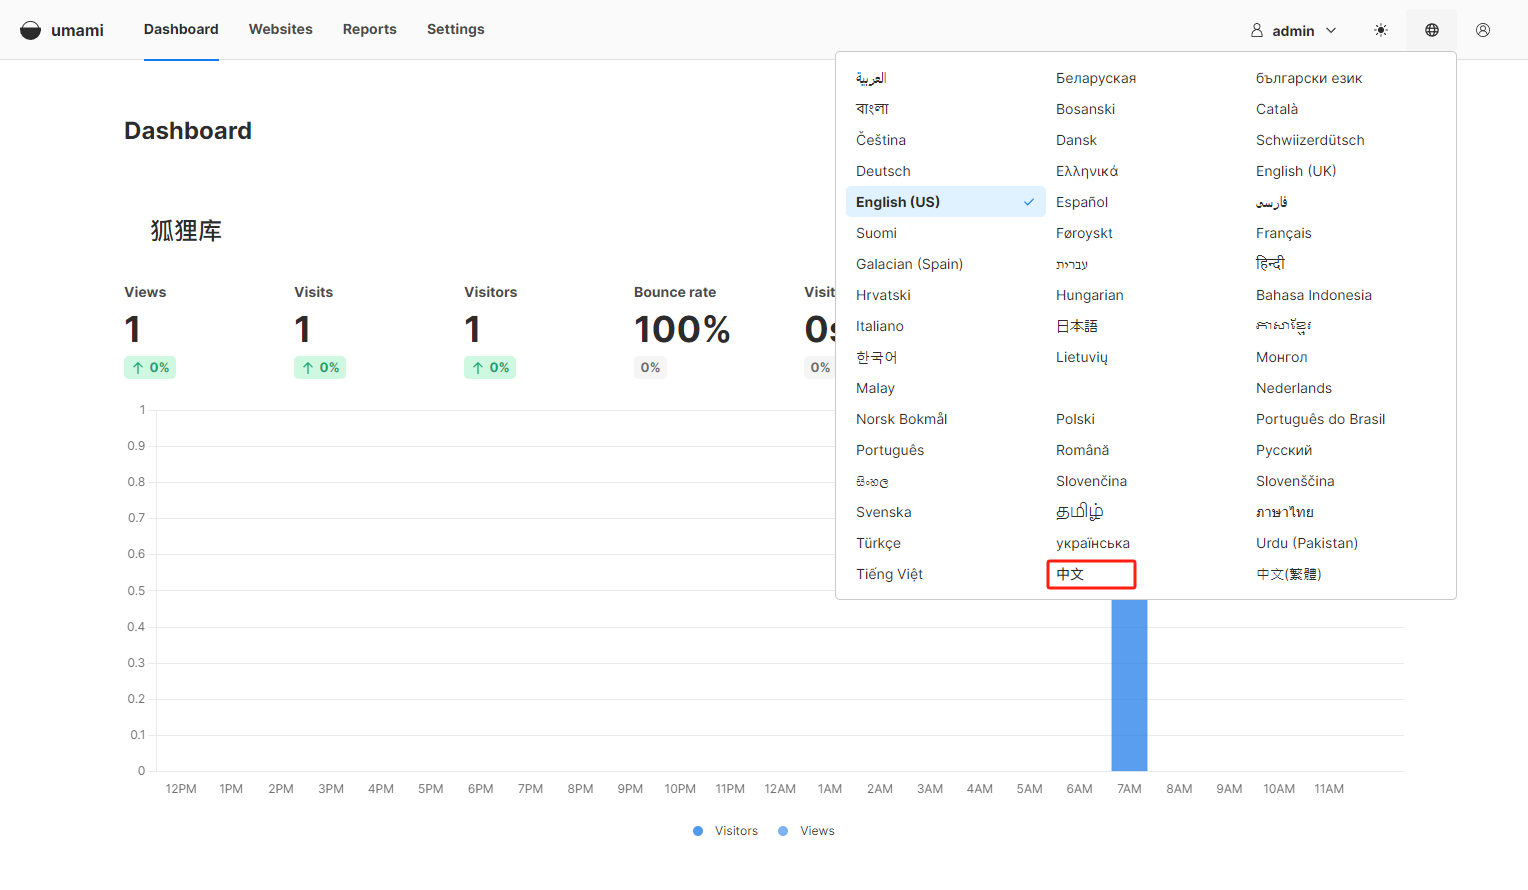
Task: Expand the admin account dropdown
Action: point(1293,31)
